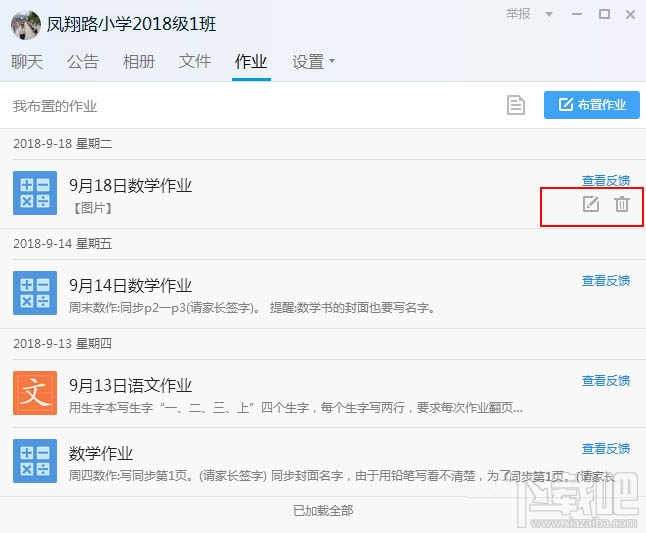The width and height of the screenshot is (646, 533).
Task: Click the 周四数作 description text
Action: (x=341, y=476)
